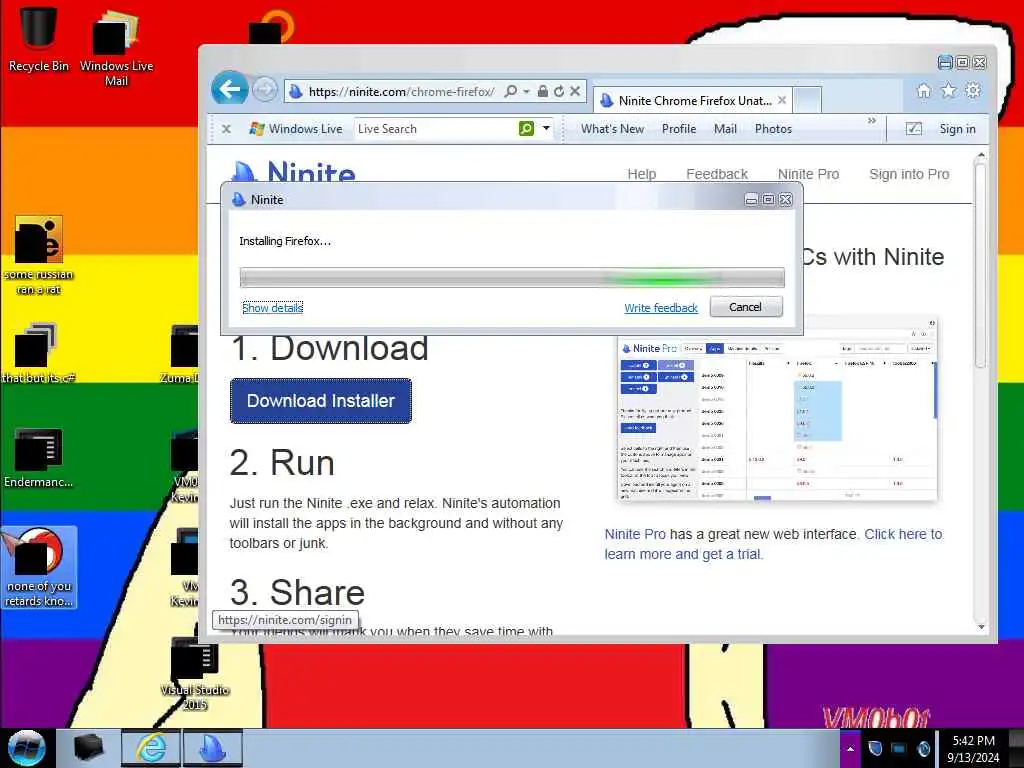
Task: Click the page scrollbar up arrow
Action: click(980, 155)
